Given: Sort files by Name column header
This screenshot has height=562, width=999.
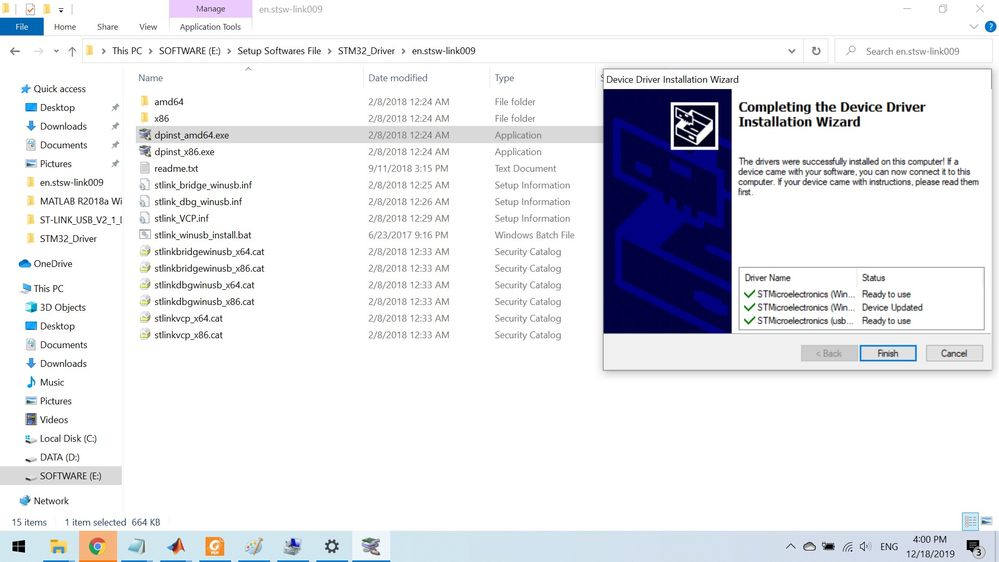Looking at the screenshot, I should coord(151,78).
